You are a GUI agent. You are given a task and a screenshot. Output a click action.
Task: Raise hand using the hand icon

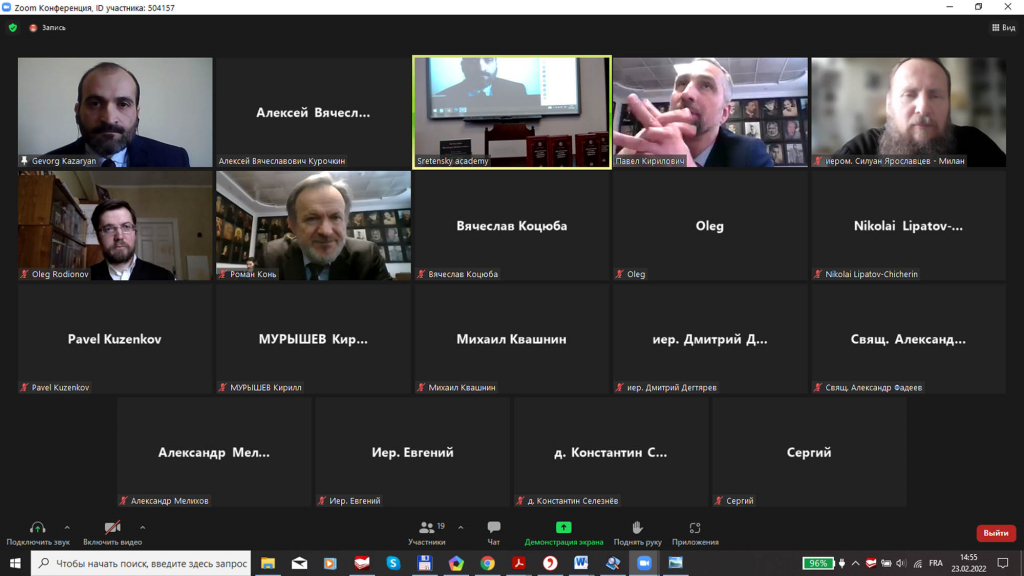coord(636,532)
